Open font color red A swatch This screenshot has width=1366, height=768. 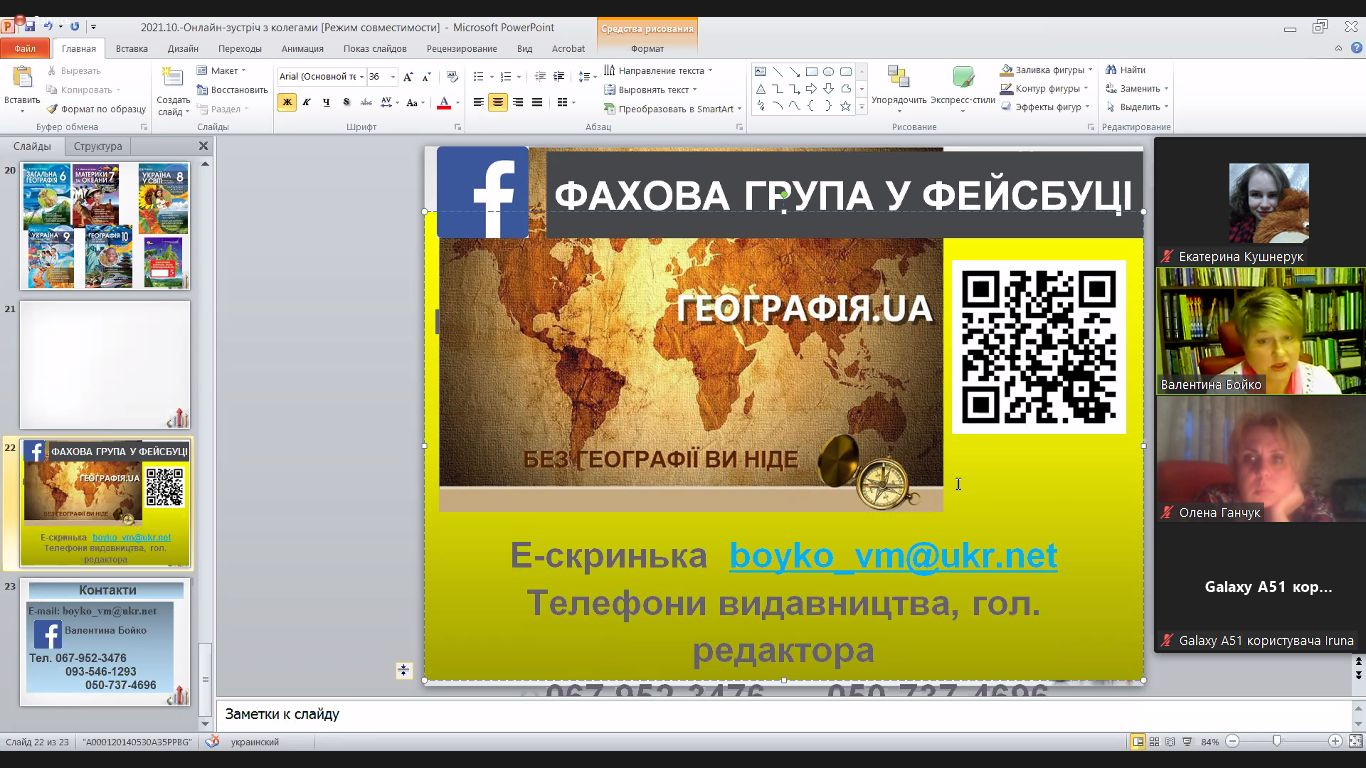coord(444,102)
